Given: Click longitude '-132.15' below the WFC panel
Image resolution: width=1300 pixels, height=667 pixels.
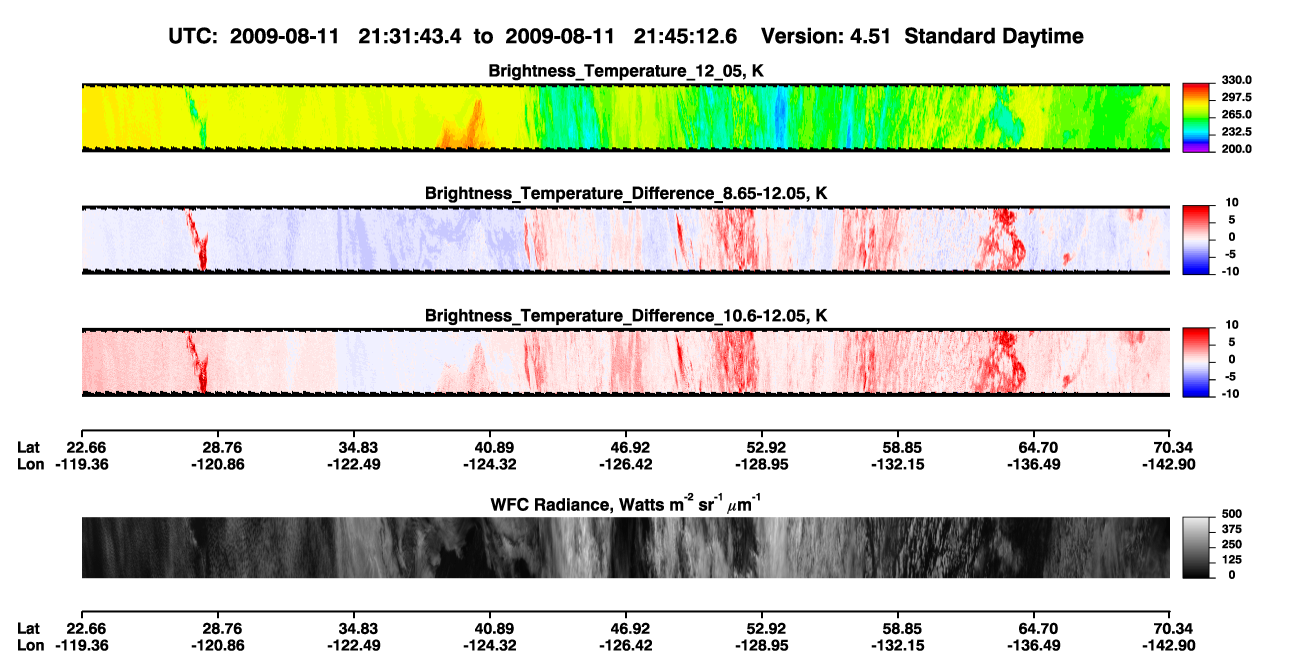Looking at the screenshot, I should pyautogui.click(x=897, y=645).
